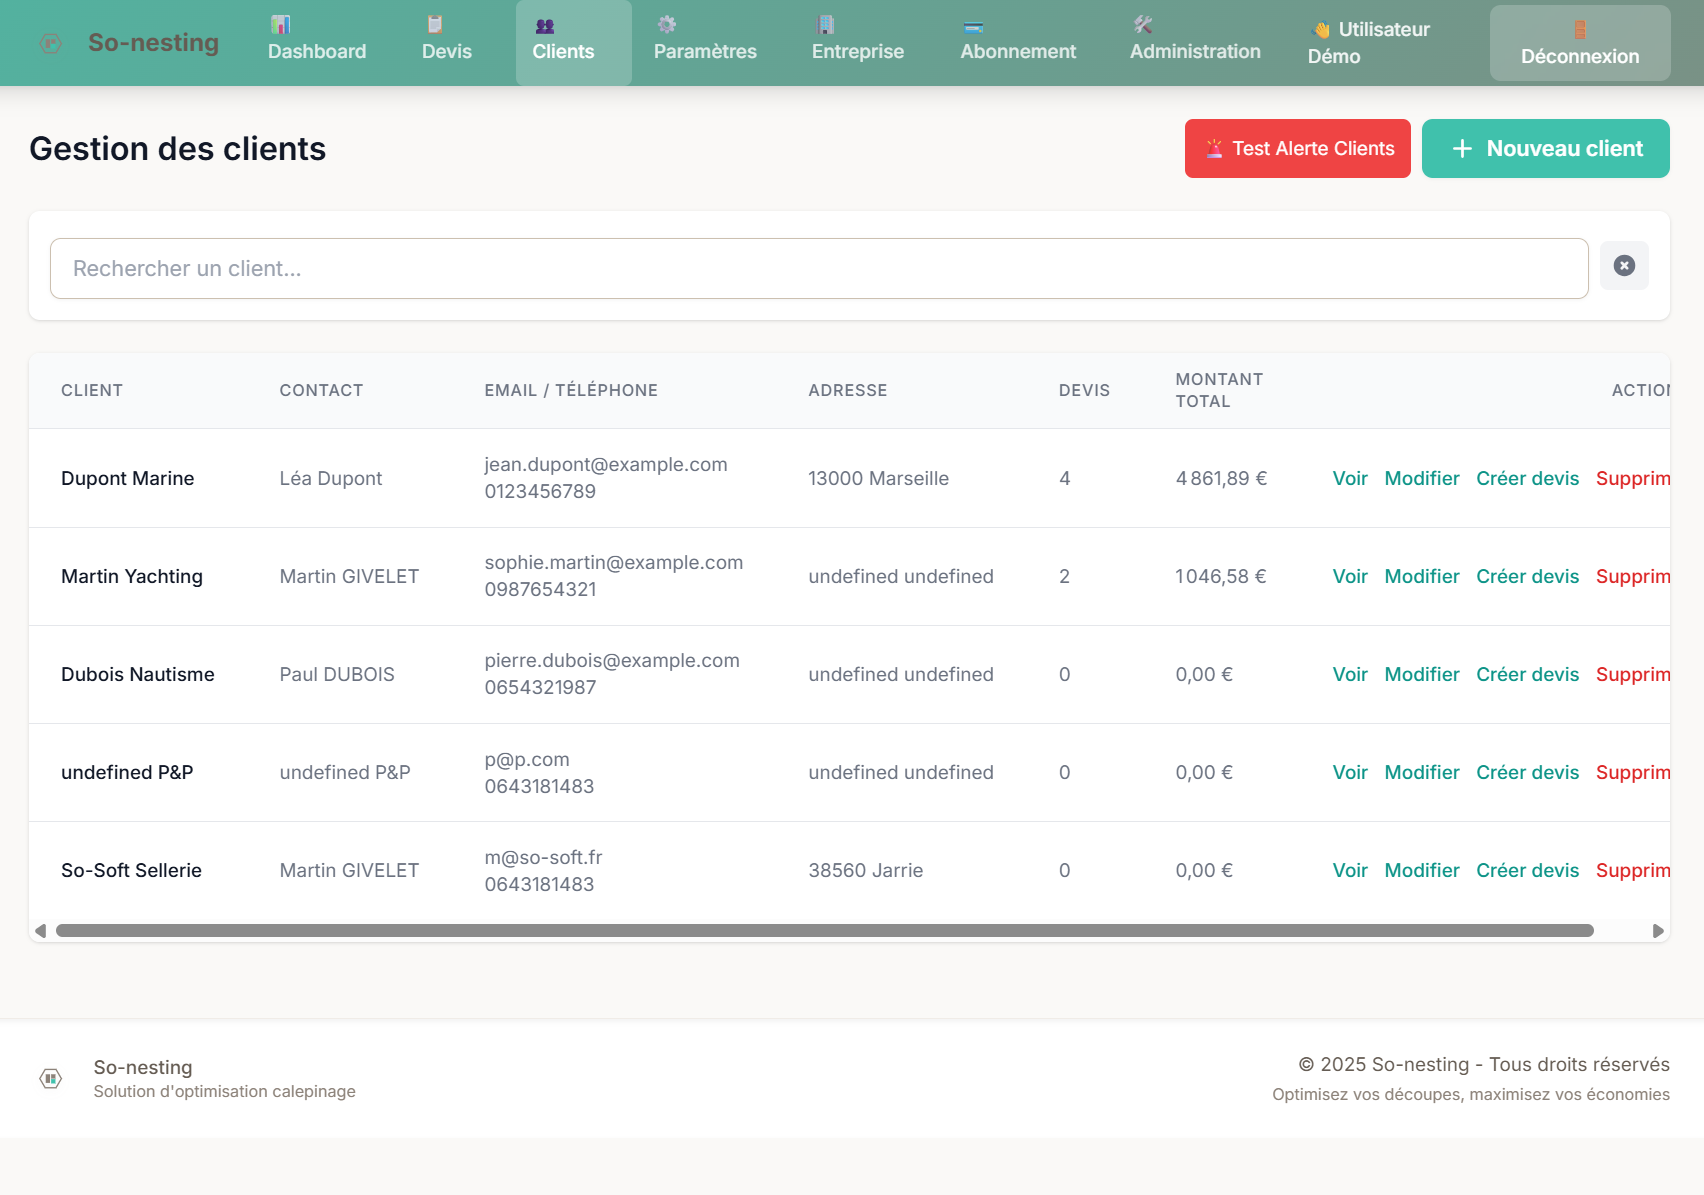Switch to the Clients navigation tab
This screenshot has height=1195, width=1704.
[x=573, y=42]
